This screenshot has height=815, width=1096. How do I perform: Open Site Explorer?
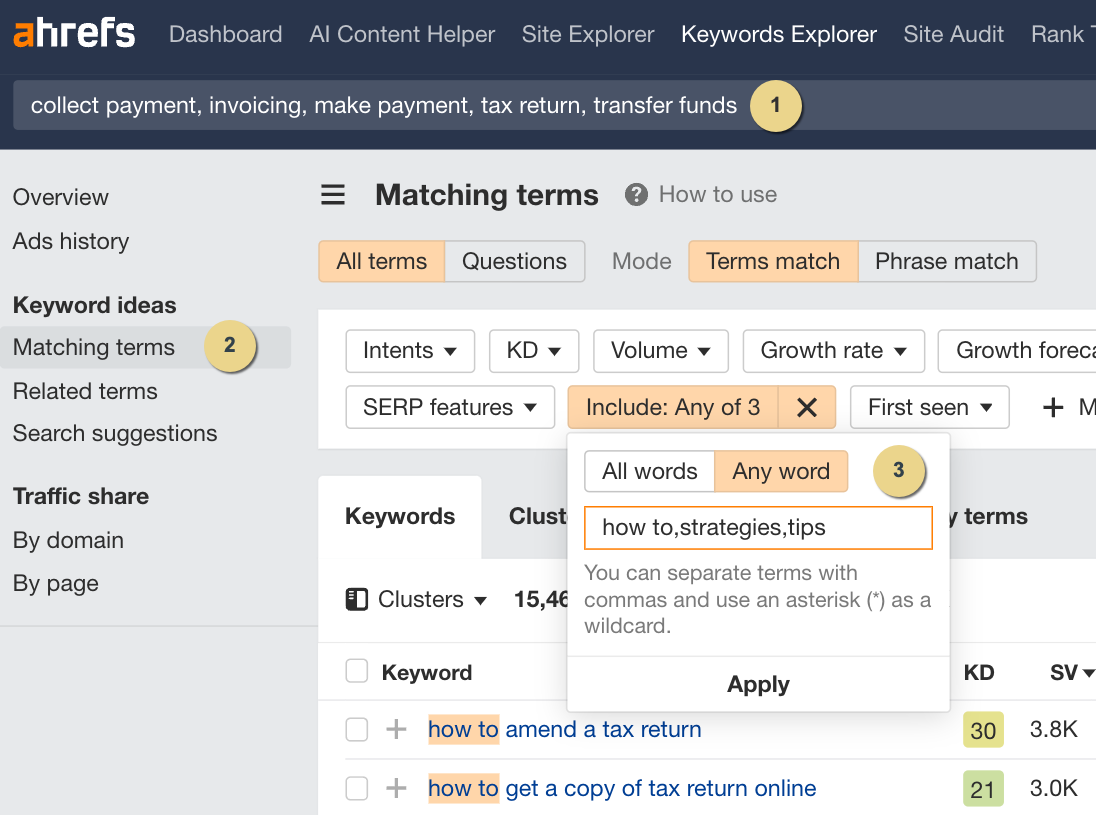click(588, 34)
